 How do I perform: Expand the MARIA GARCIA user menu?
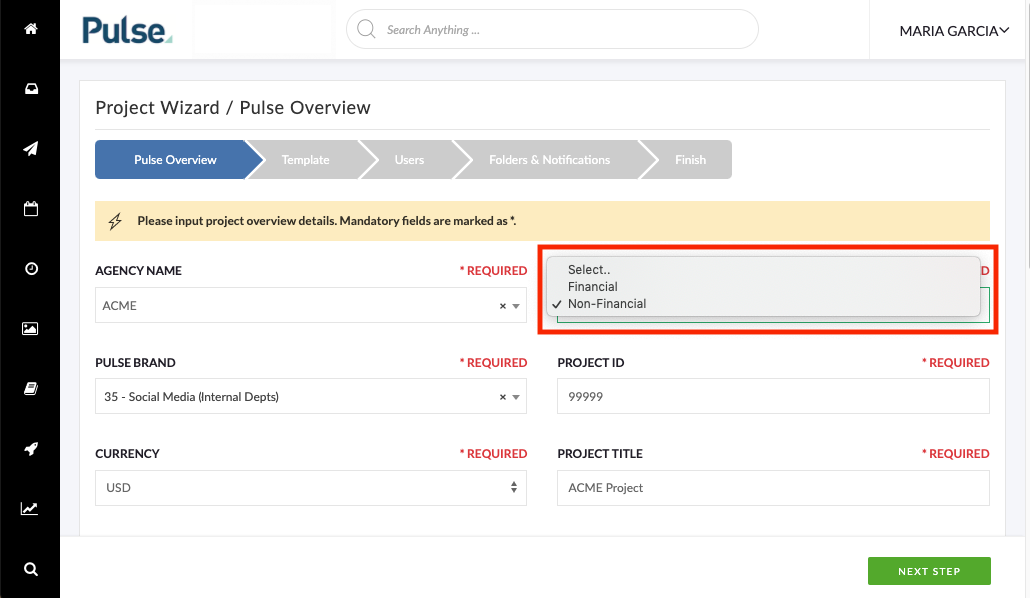click(x=954, y=31)
